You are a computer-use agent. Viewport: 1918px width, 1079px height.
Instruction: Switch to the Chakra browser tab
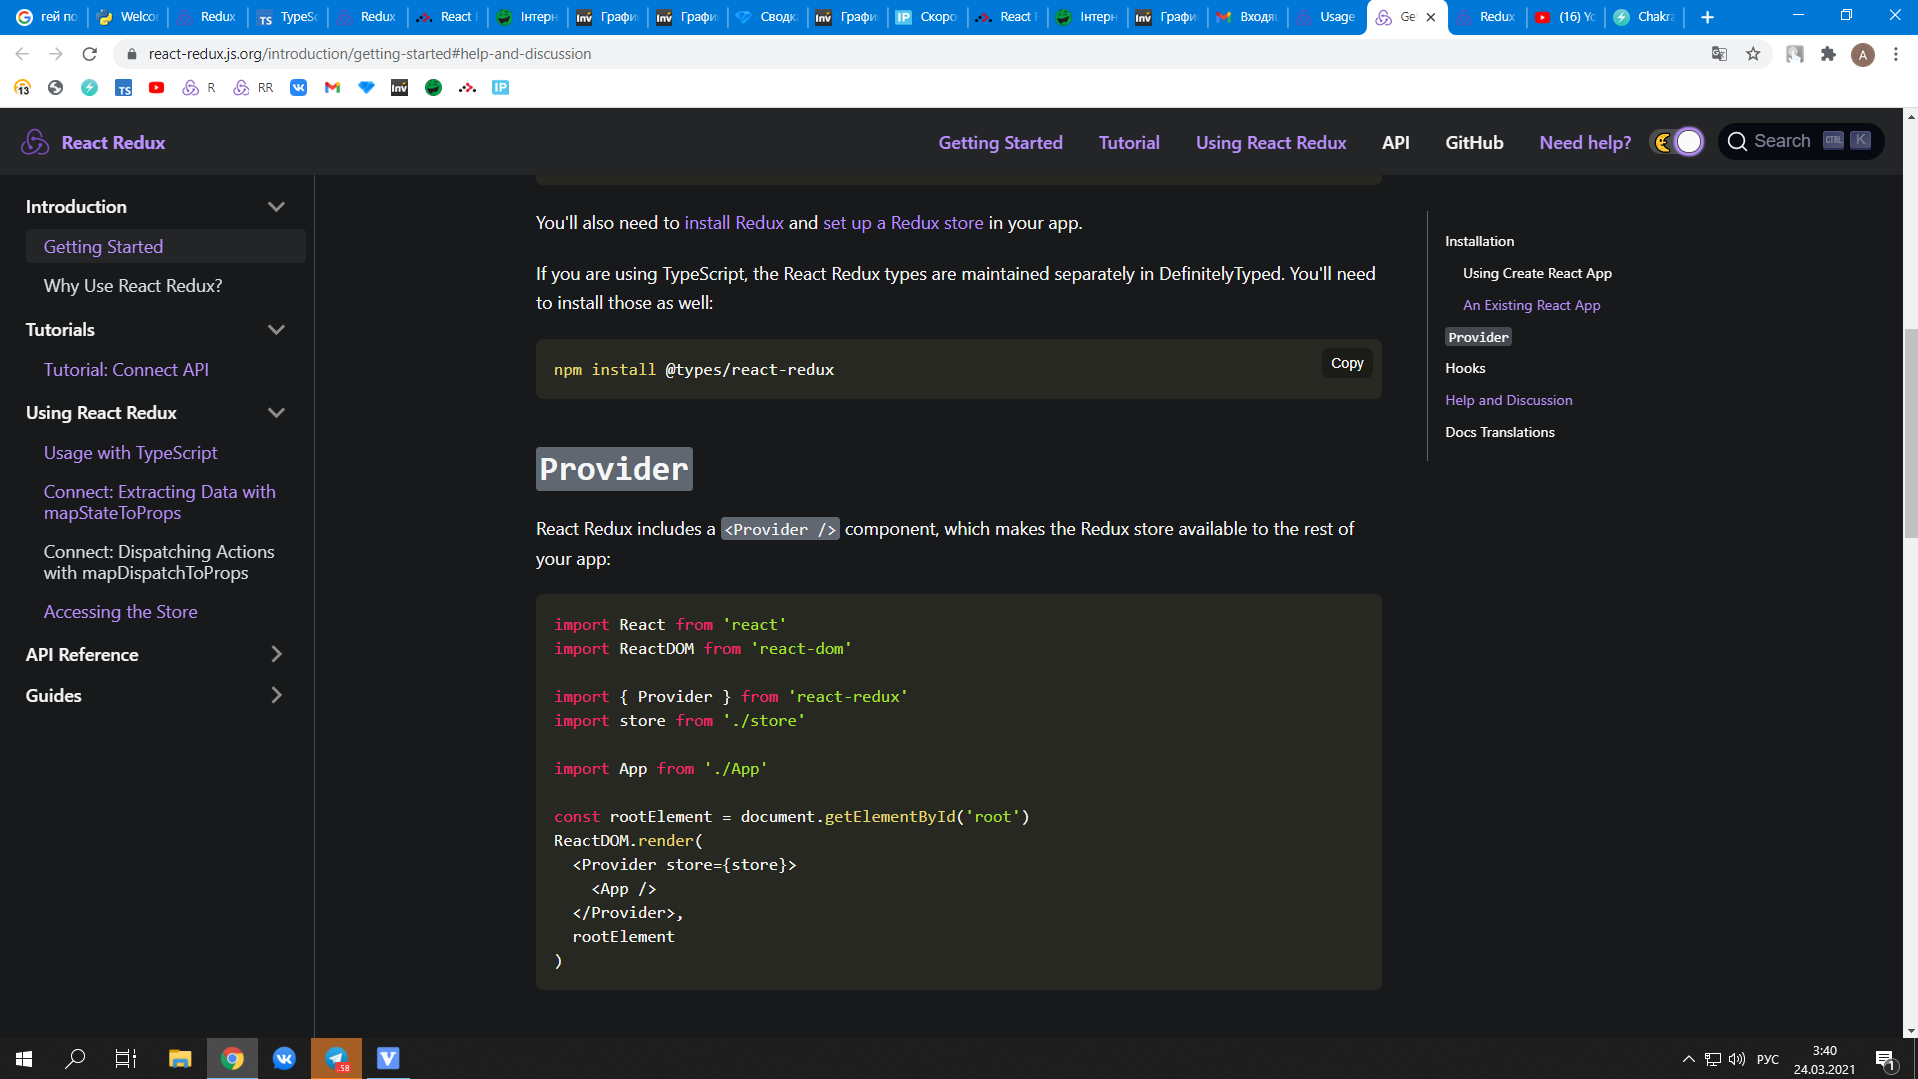pos(1646,17)
